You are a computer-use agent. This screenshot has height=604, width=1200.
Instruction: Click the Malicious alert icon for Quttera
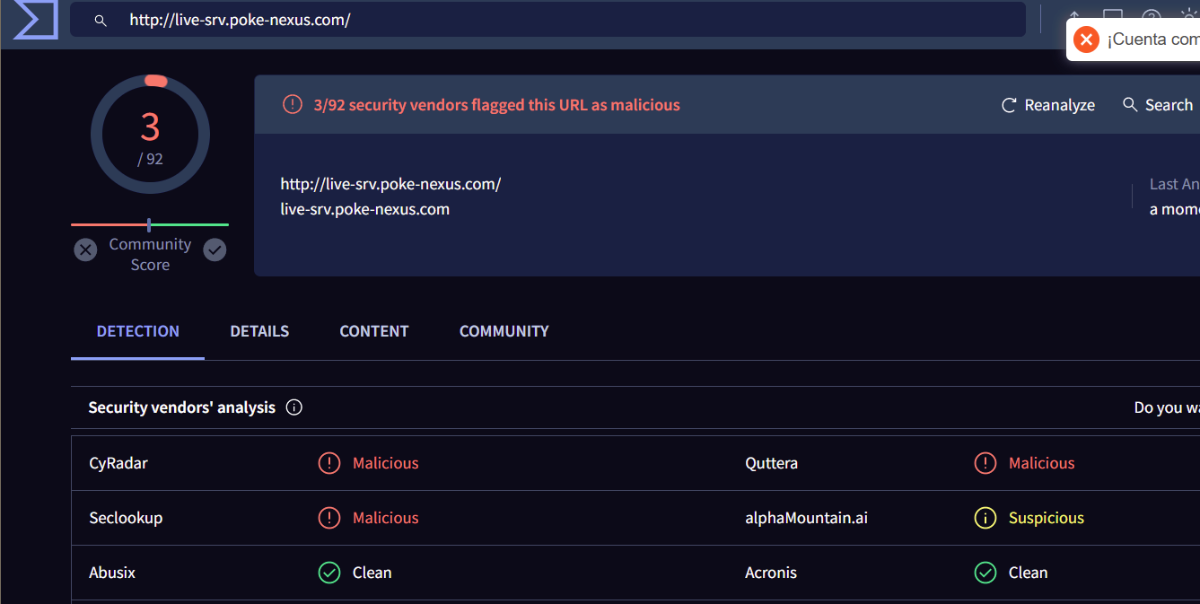tap(985, 463)
